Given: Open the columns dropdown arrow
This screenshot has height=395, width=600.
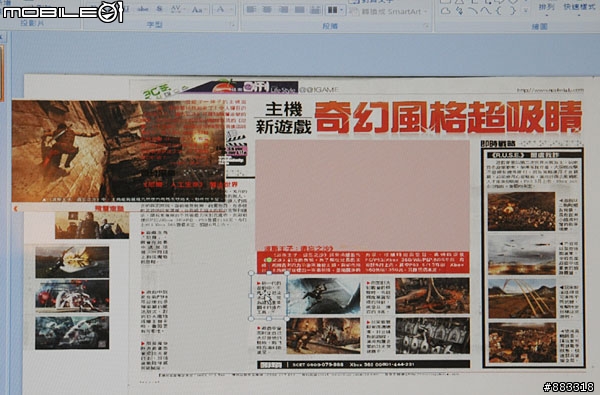Looking at the screenshot, I should 341,10.
